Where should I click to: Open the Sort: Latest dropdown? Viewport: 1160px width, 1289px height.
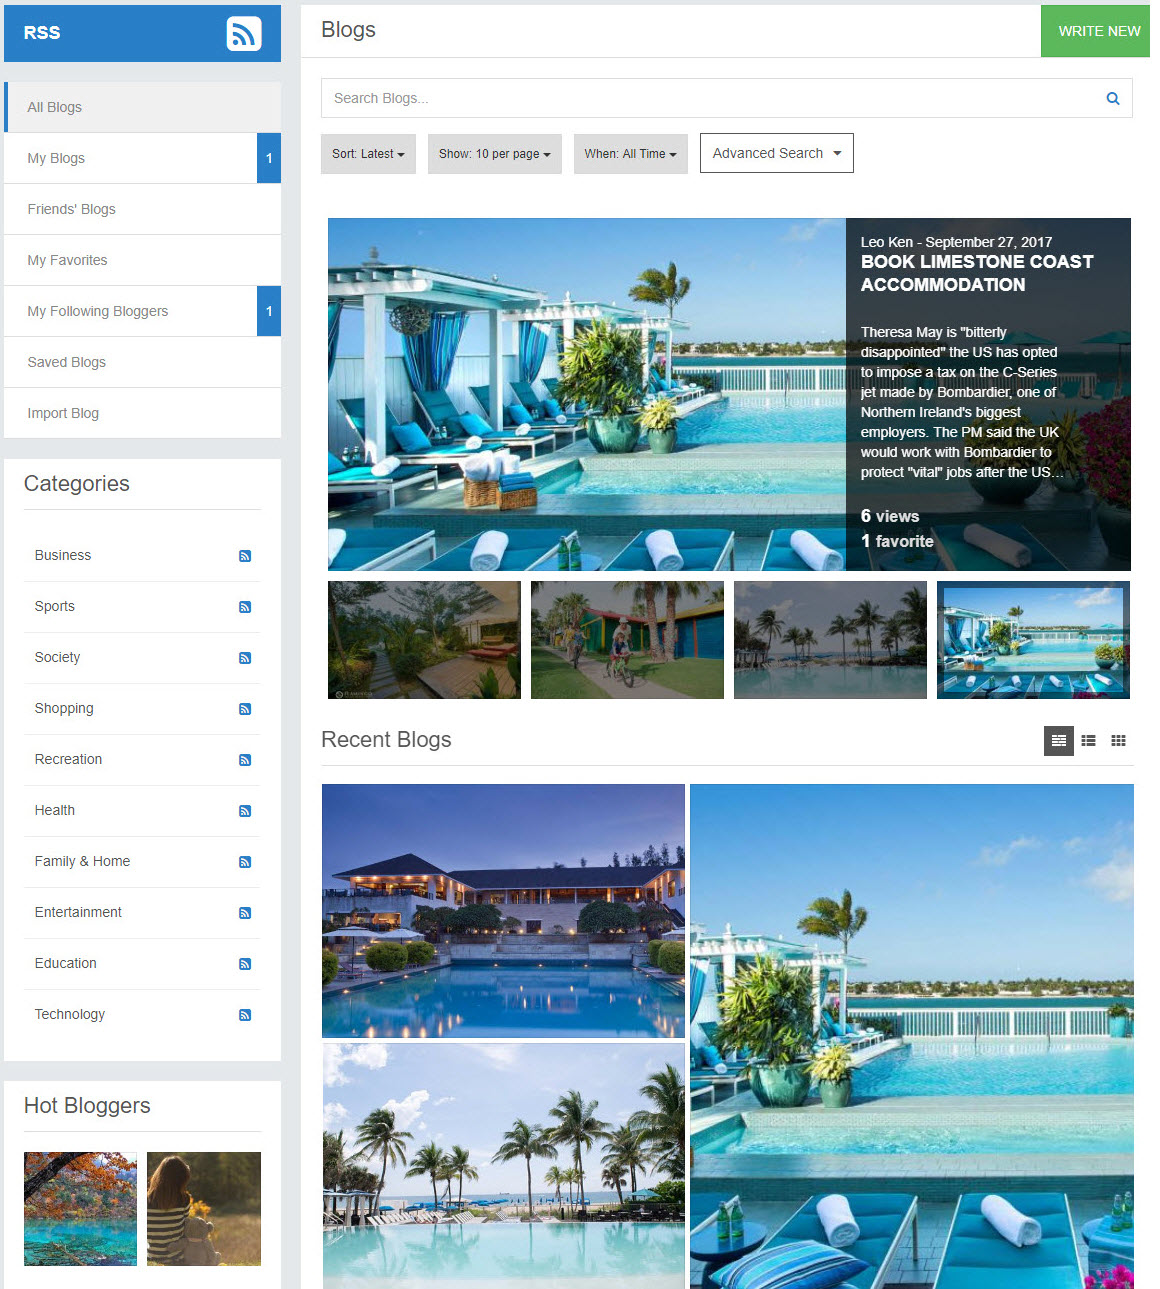coord(368,154)
